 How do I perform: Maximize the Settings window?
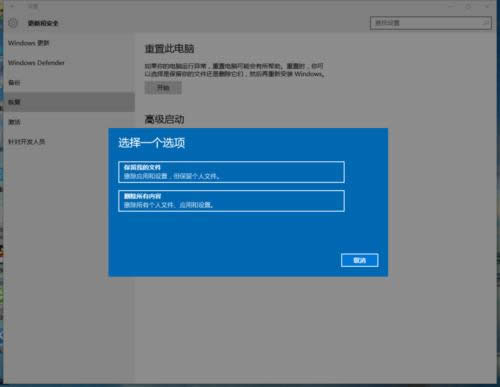pos(468,6)
